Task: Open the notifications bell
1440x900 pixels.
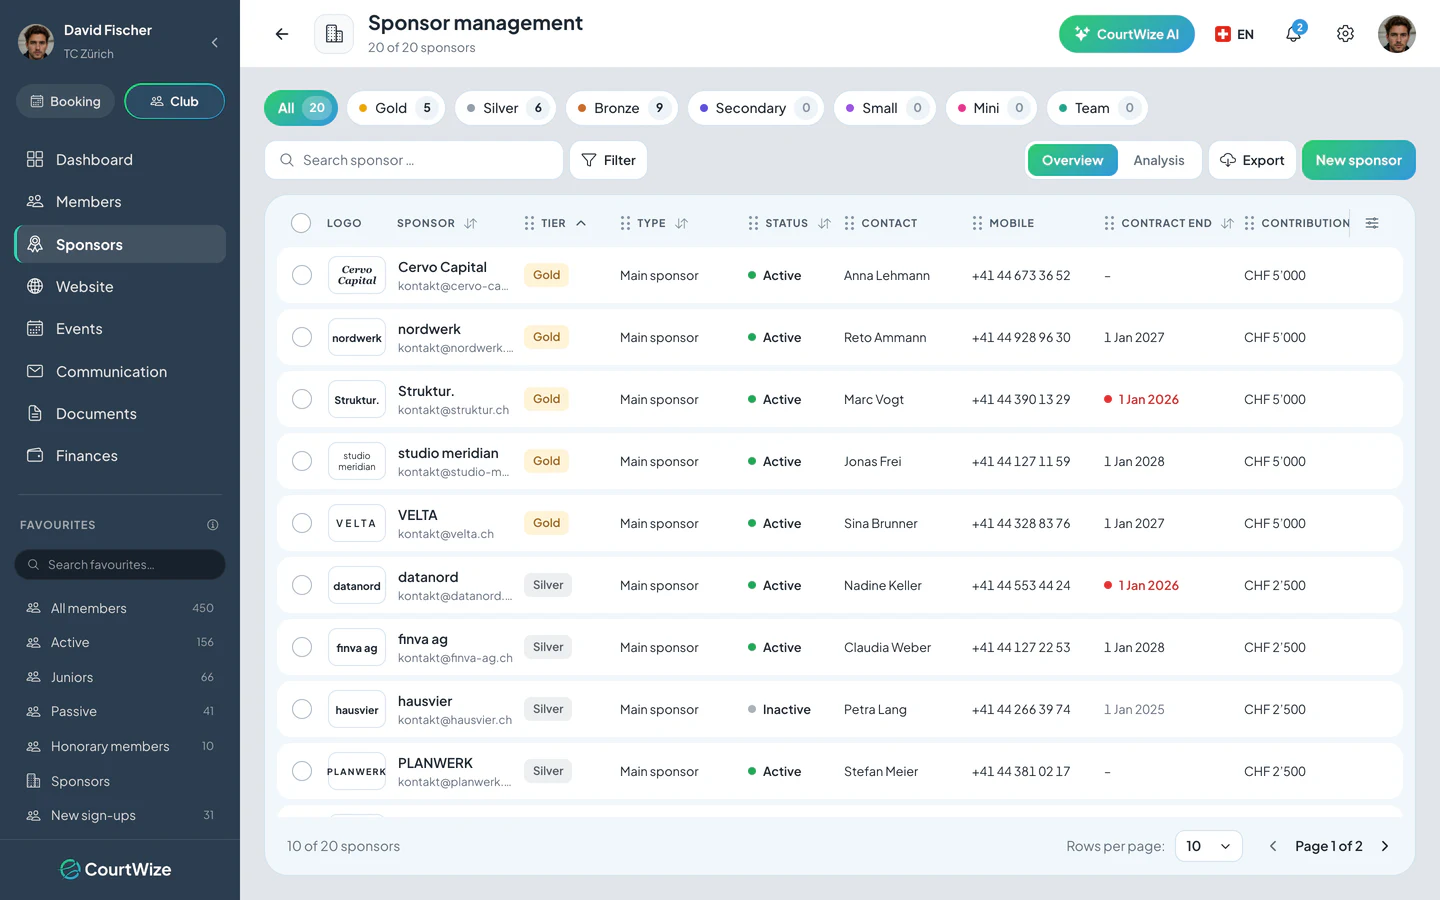Action: point(1294,33)
